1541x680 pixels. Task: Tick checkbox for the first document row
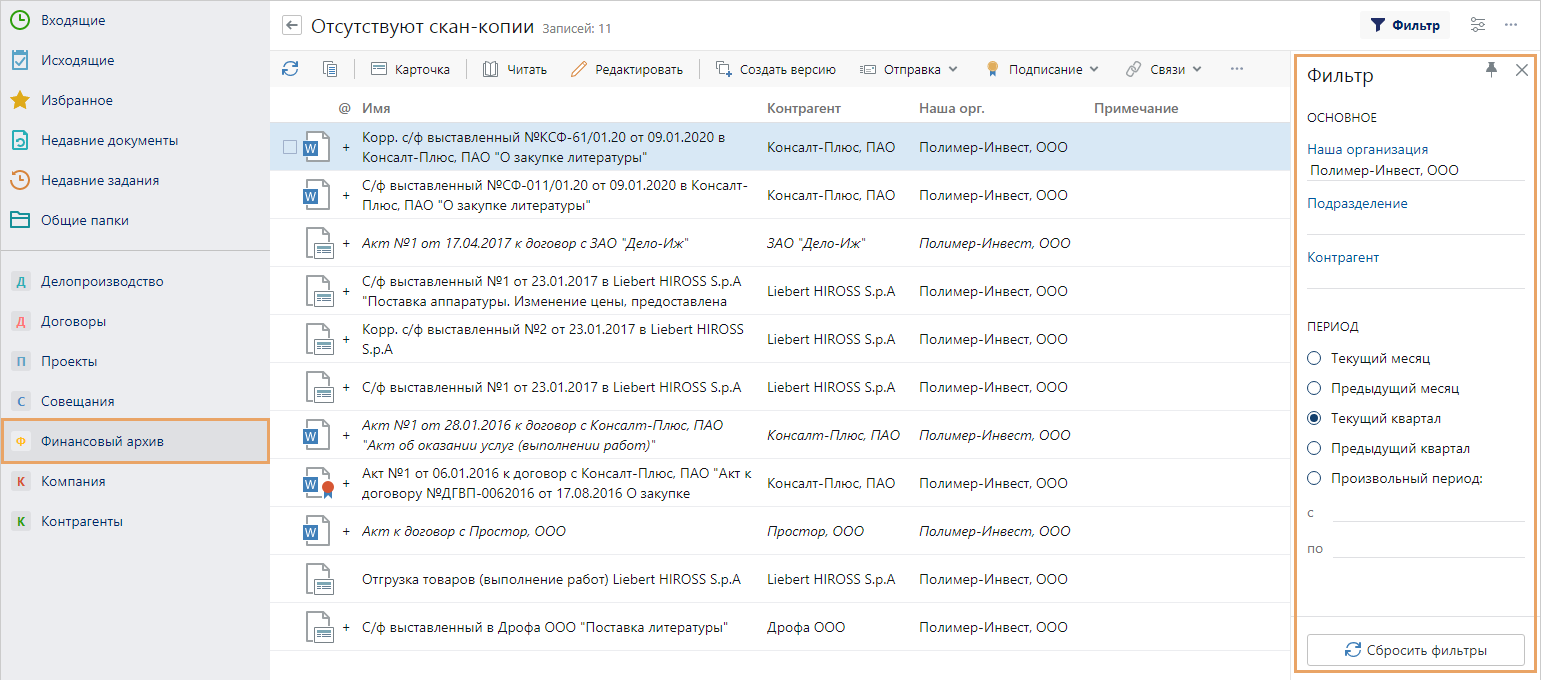pos(289,147)
